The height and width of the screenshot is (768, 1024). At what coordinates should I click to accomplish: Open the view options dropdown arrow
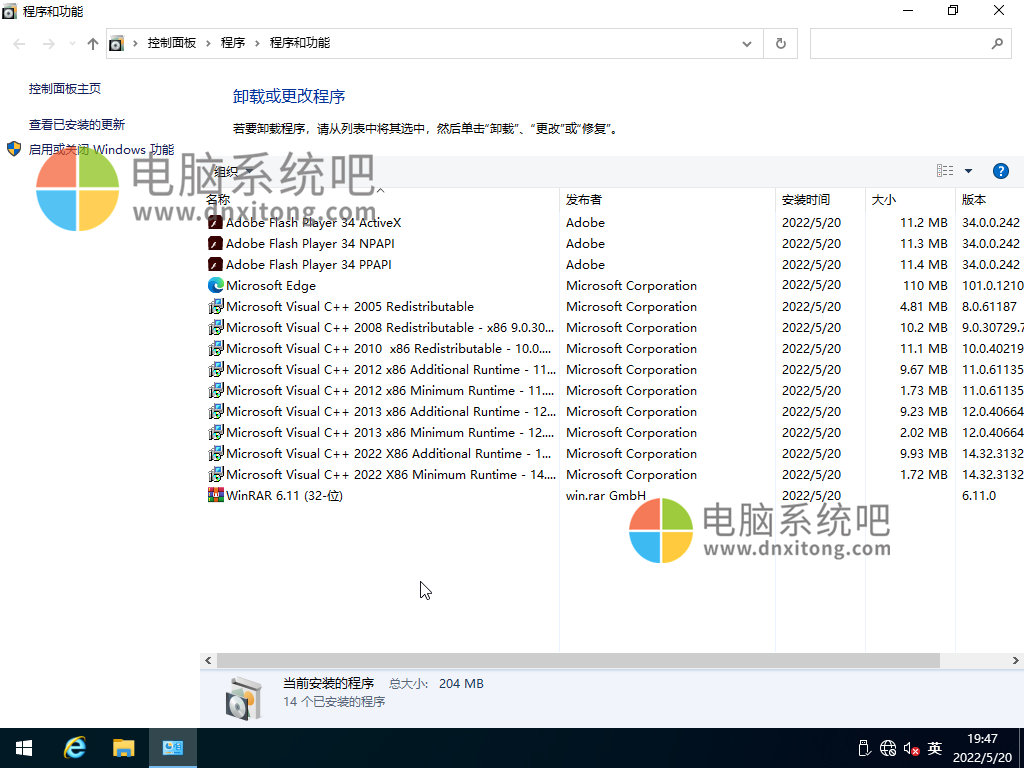[x=968, y=171]
